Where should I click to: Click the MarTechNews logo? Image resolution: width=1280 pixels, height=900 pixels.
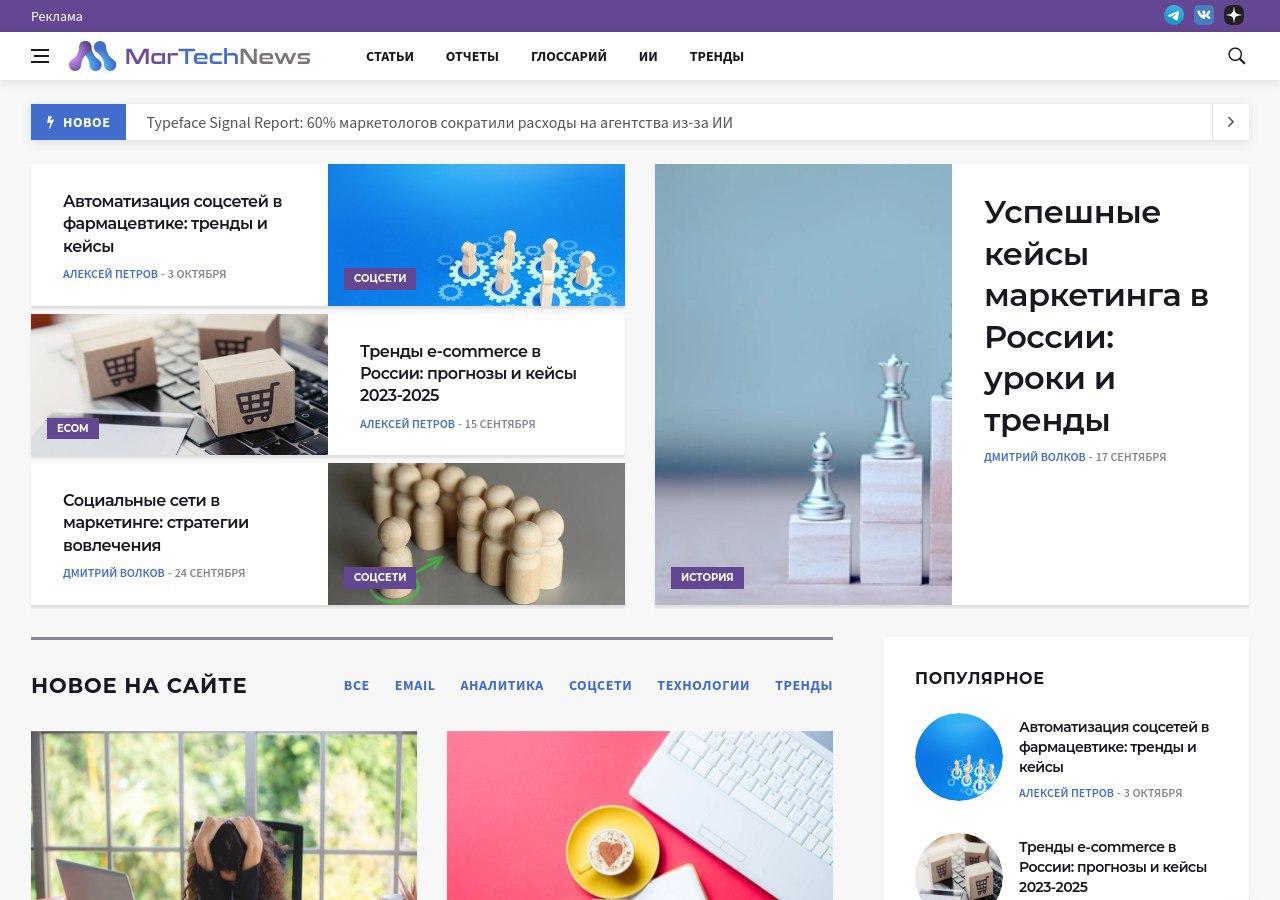[190, 56]
